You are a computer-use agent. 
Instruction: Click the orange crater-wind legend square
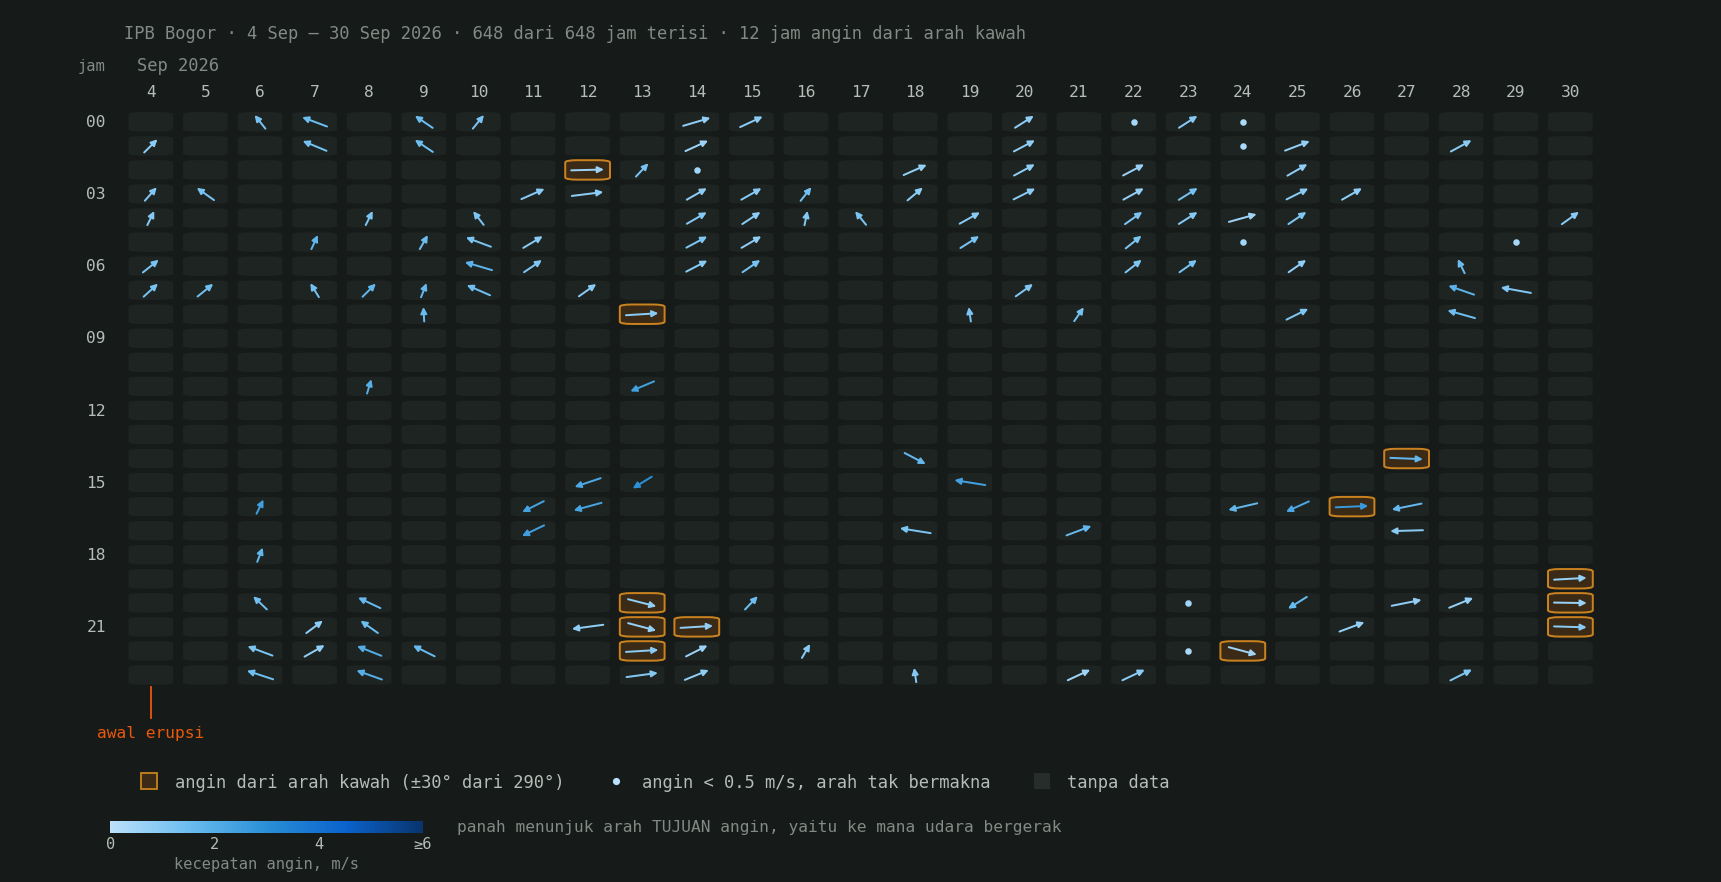point(149,781)
